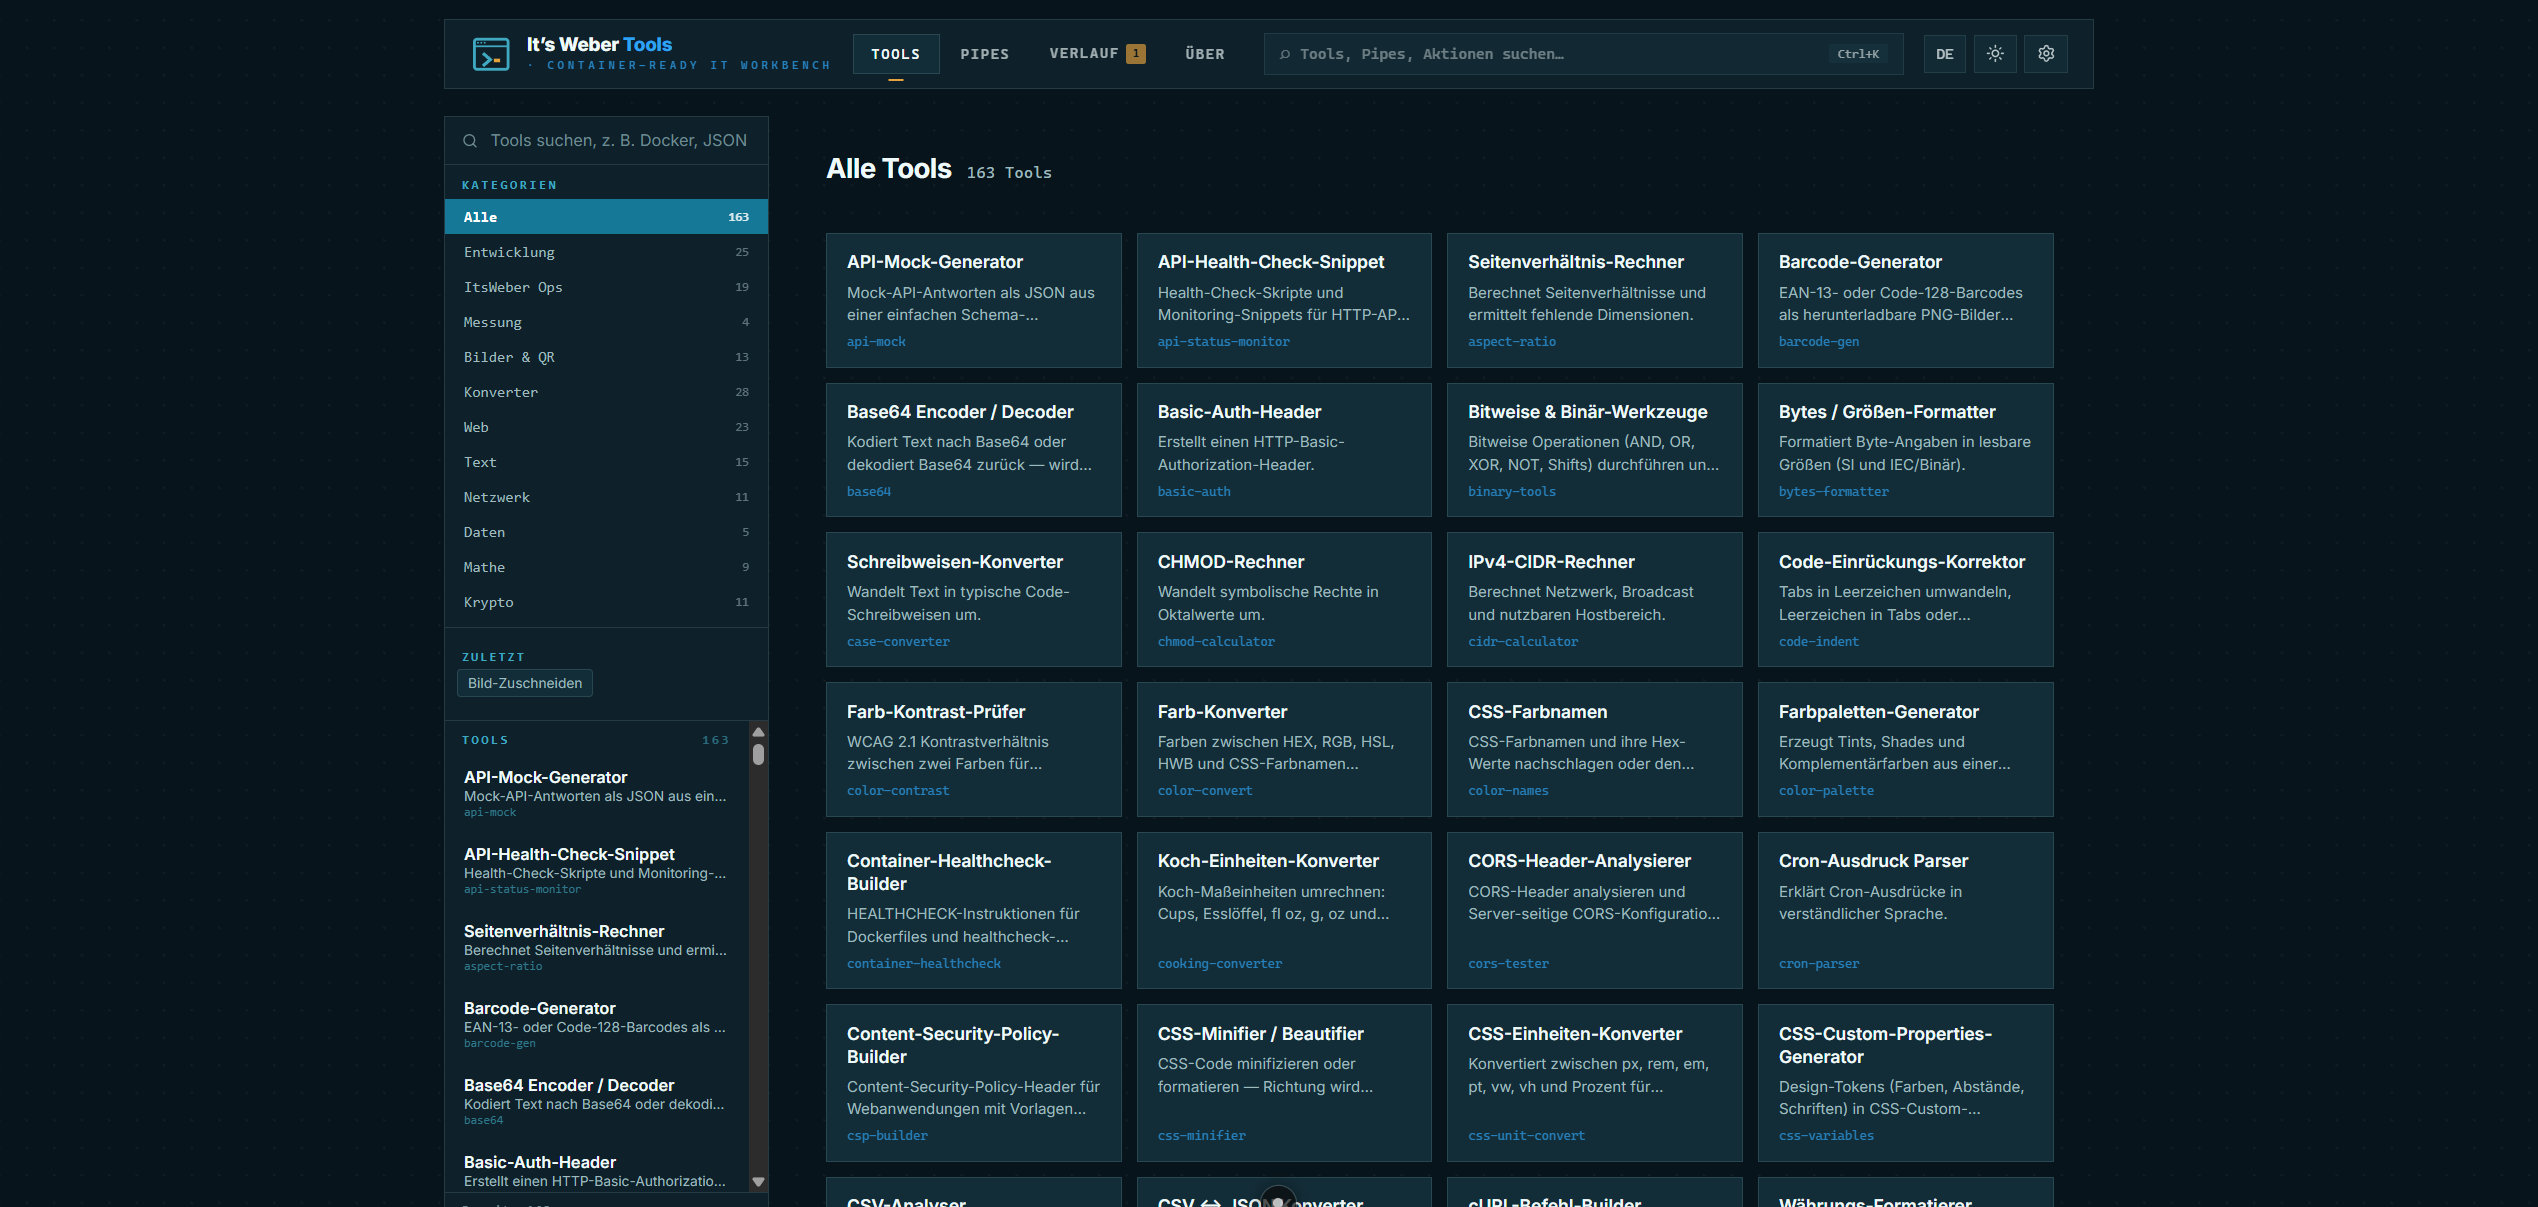2538x1207 pixels.
Task: Select the Entwicklung category
Action: tap(606, 252)
